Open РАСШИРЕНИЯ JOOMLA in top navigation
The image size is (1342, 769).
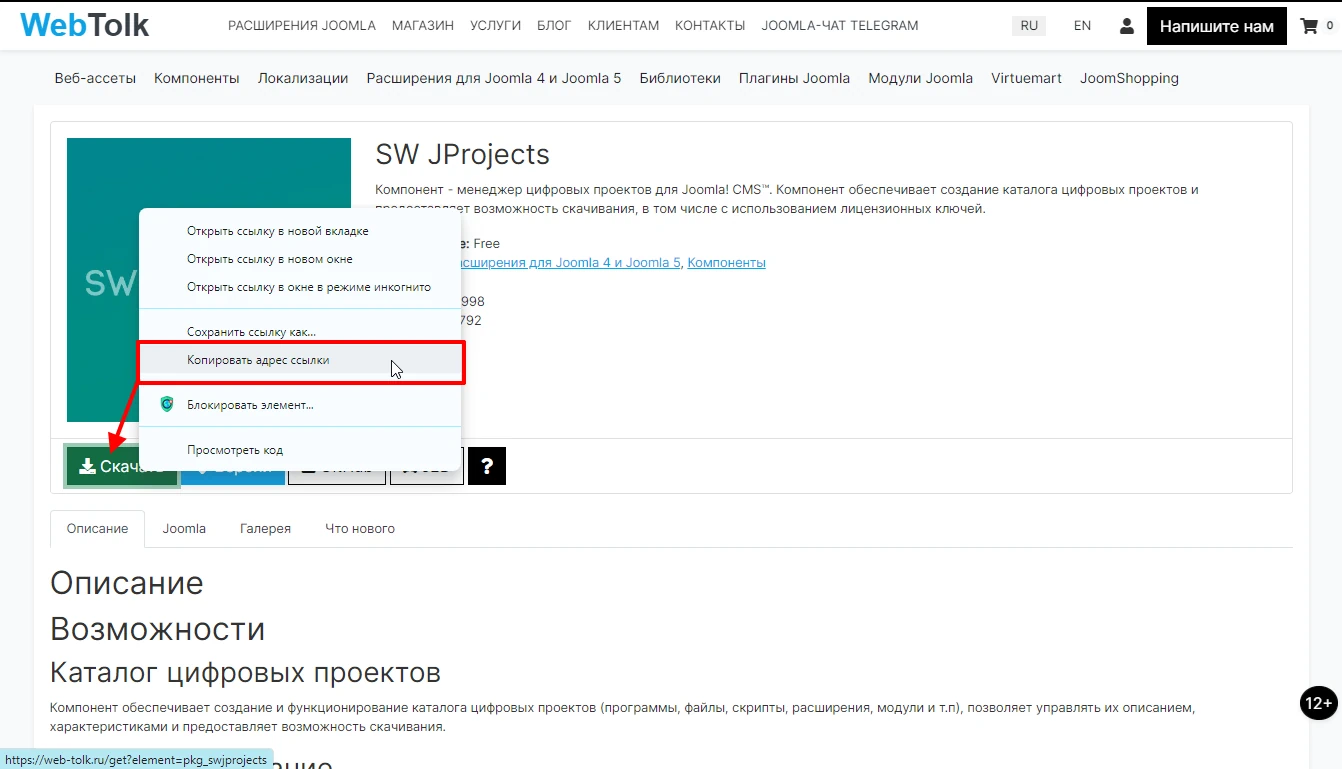pyautogui.click(x=302, y=26)
